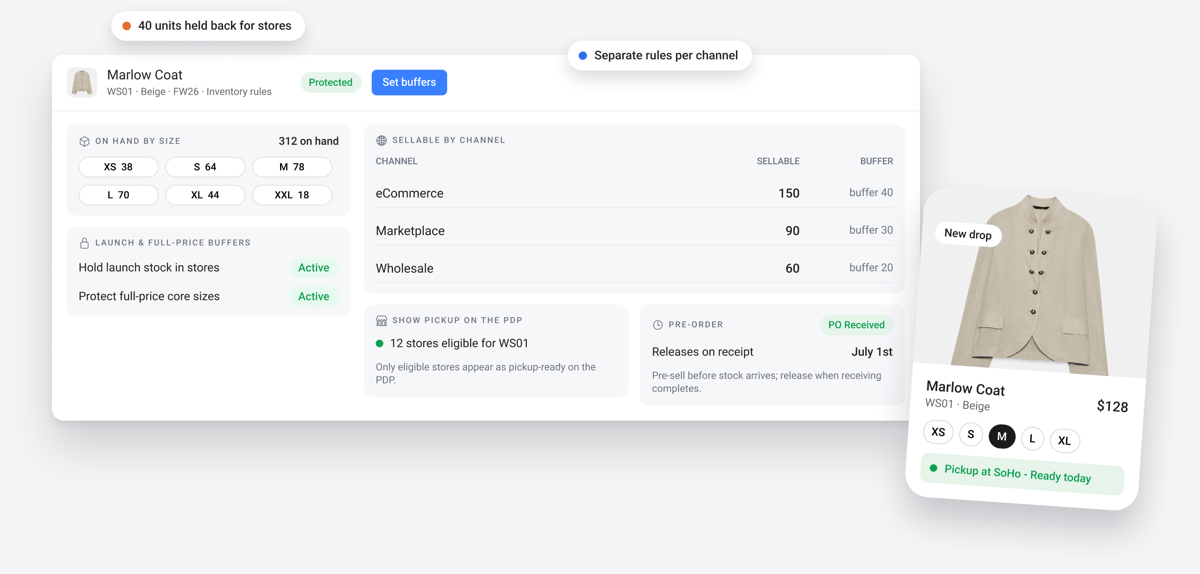Click the BUFFER column header
This screenshot has height=574, width=1200.
click(876, 161)
